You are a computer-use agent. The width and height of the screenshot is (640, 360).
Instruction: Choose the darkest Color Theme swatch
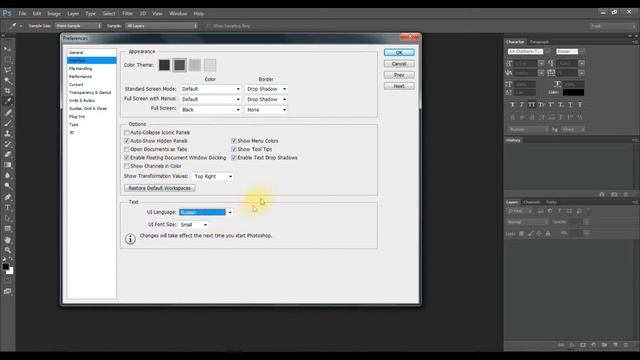(x=164, y=65)
